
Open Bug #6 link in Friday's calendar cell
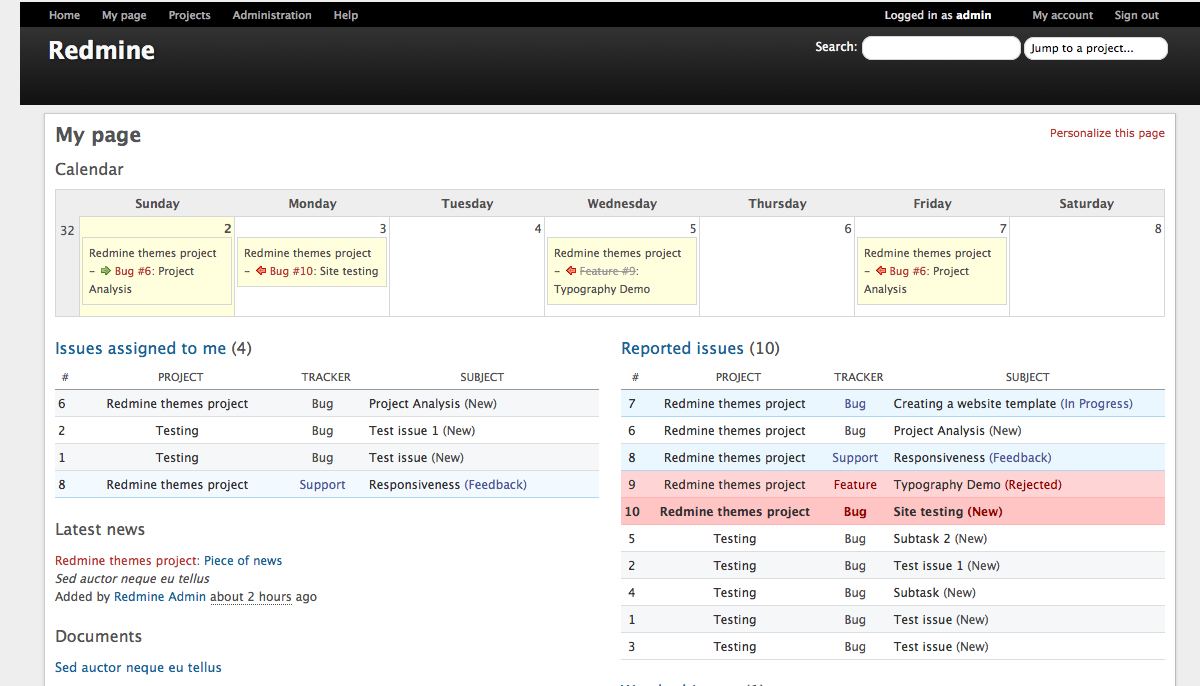pyautogui.click(x=910, y=271)
